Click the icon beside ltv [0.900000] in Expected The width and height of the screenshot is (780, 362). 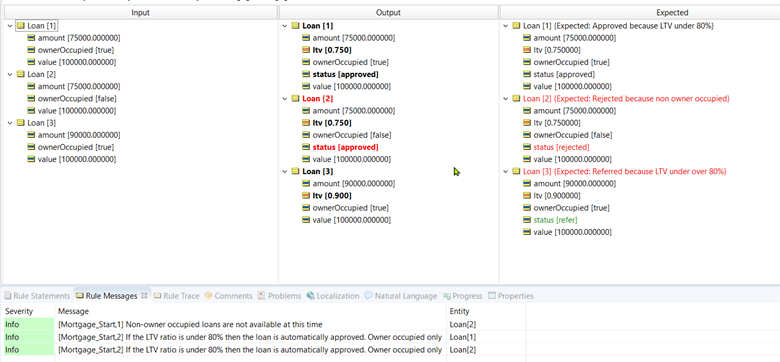[527, 196]
